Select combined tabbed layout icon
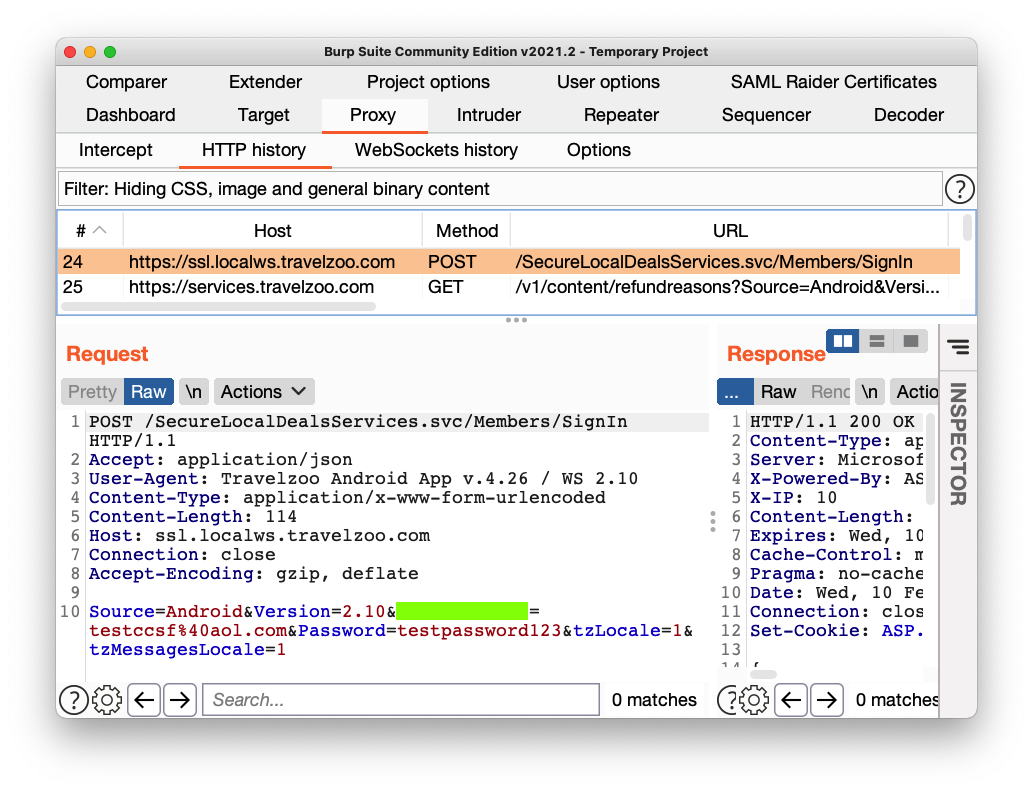Screen dimensions: 1033x792 tap(911, 341)
